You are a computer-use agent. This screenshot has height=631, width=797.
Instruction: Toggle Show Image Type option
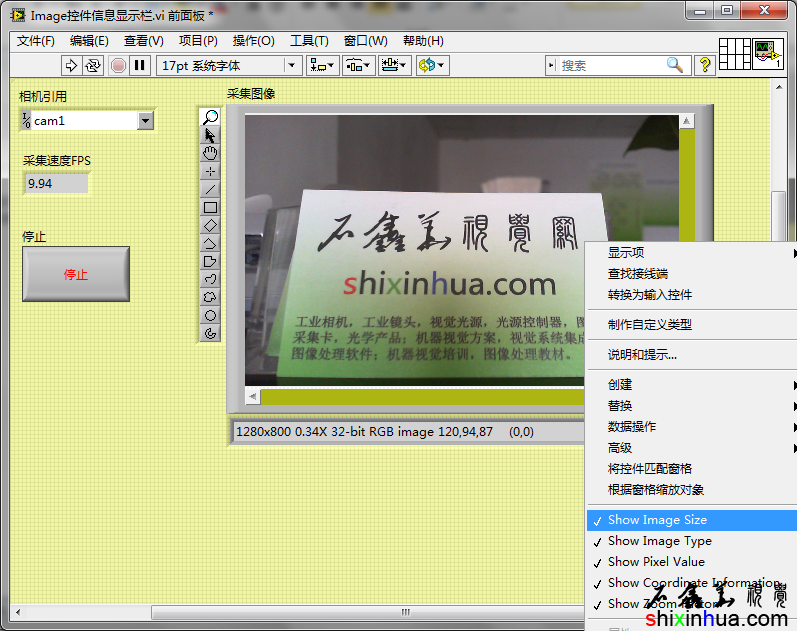pyautogui.click(x=659, y=541)
